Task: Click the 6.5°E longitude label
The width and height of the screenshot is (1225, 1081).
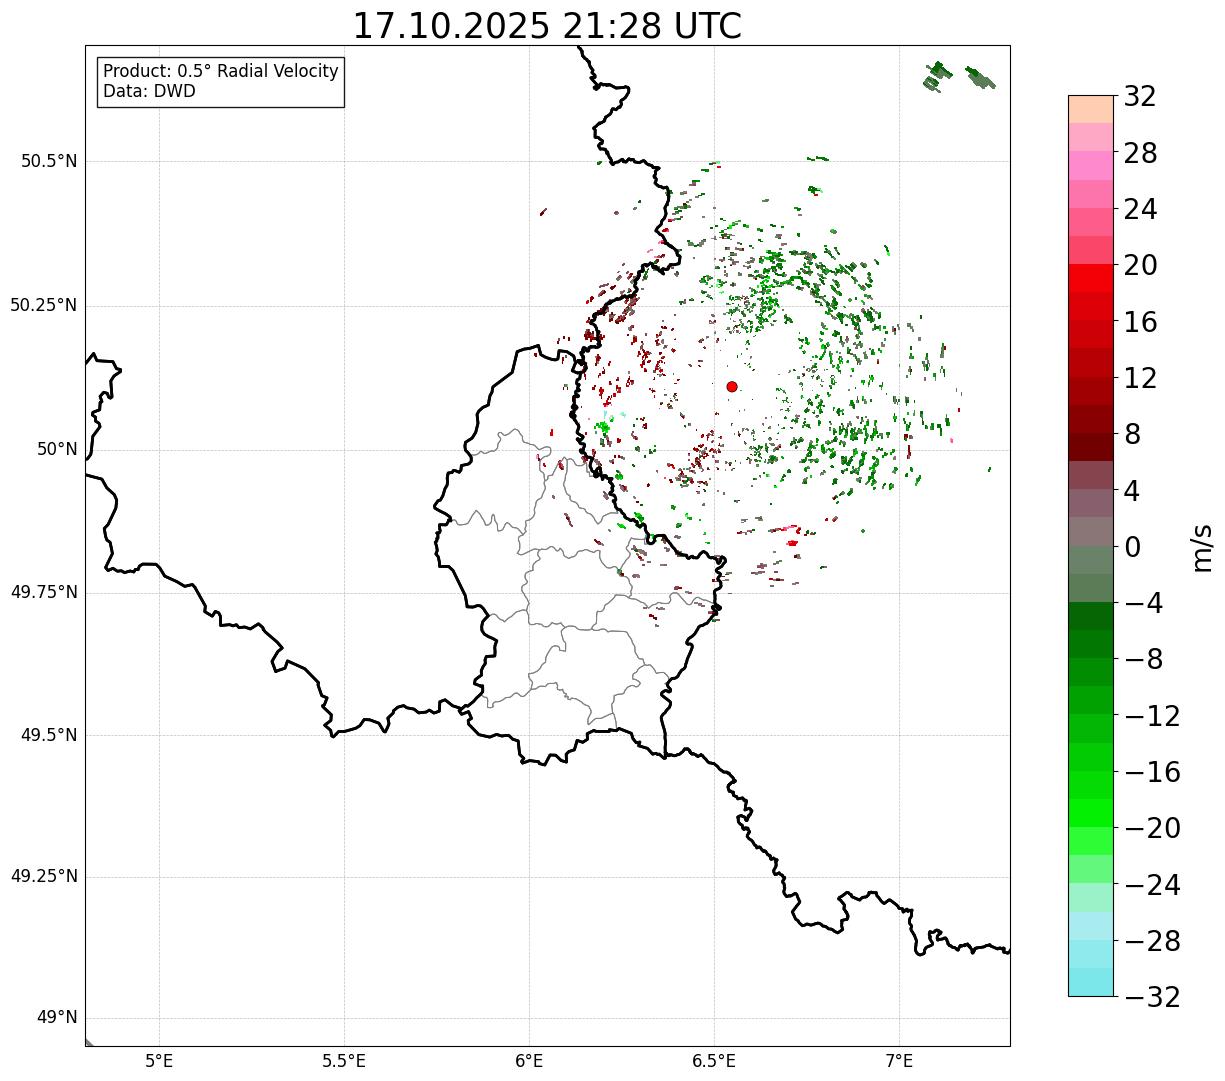Action: [x=714, y=1060]
